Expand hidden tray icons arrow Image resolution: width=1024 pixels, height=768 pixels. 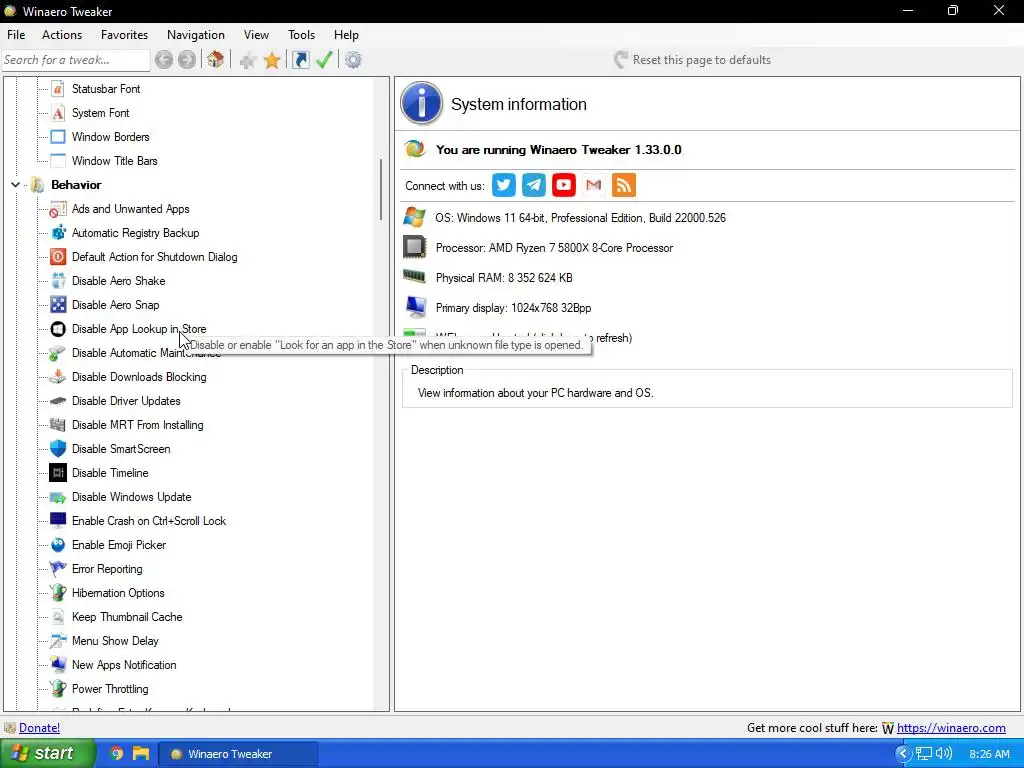pyautogui.click(x=903, y=754)
